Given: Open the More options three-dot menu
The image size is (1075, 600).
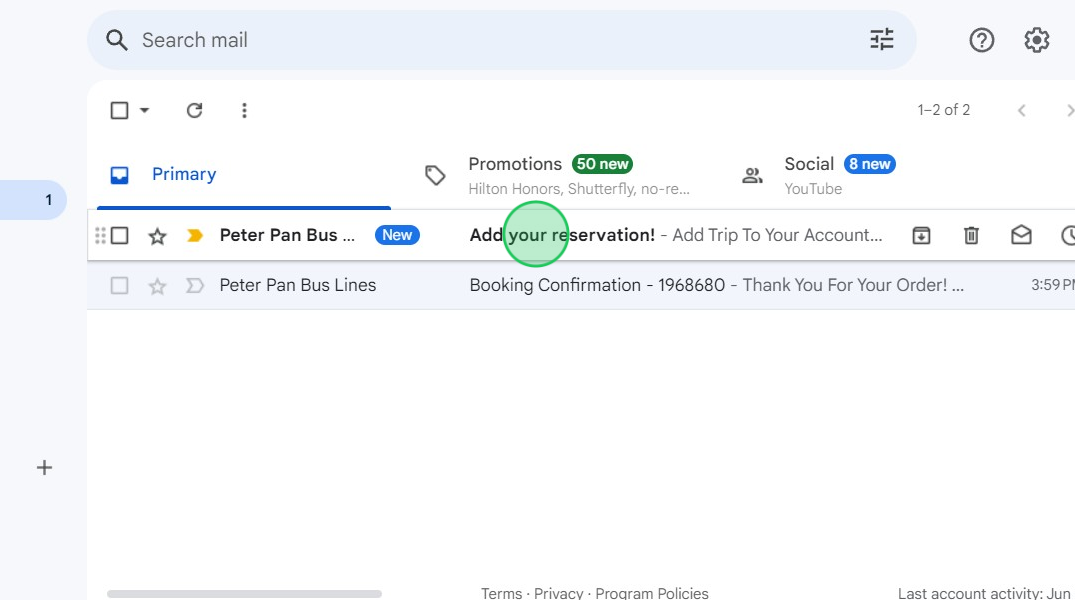Looking at the screenshot, I should [x=244, y=110].
